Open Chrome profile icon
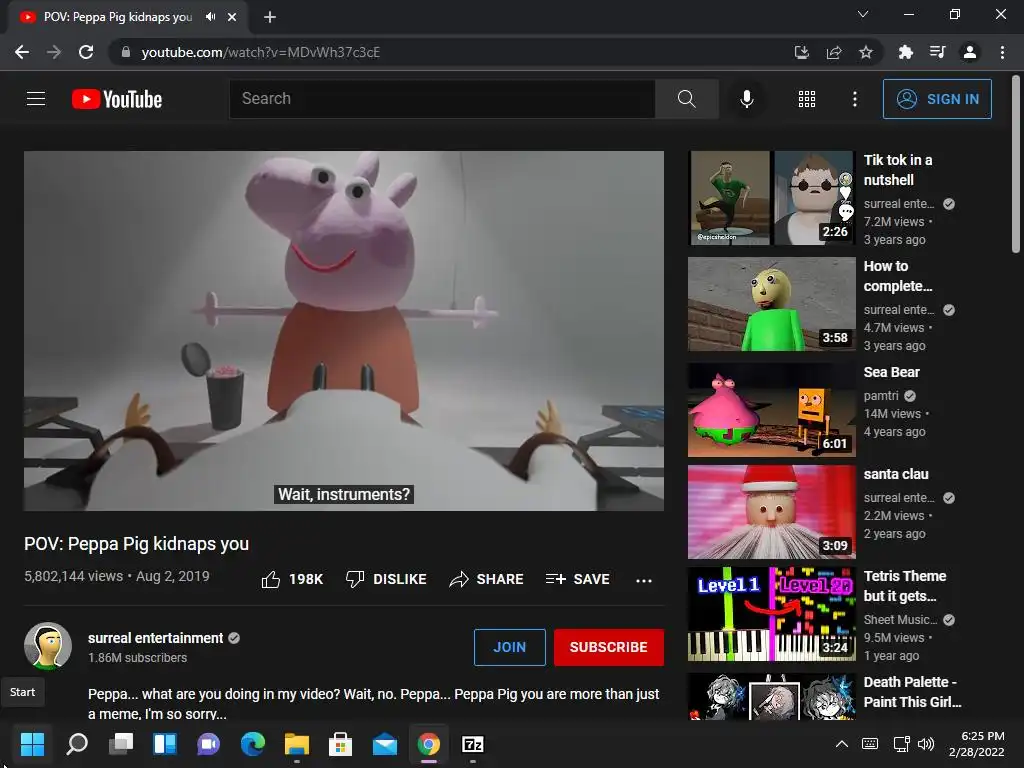1024x768 pixels. [970, 52]
